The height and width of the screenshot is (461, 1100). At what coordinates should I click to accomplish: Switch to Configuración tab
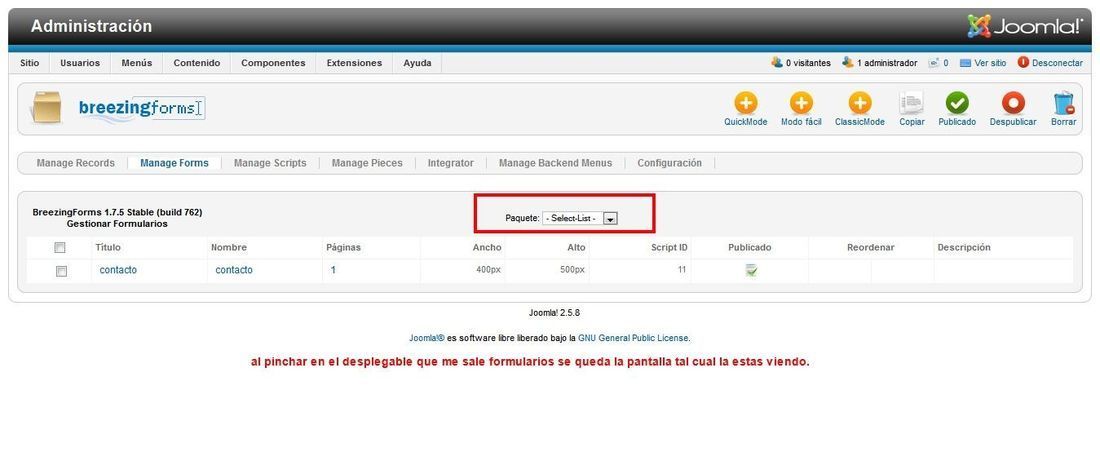click(669, 163)
